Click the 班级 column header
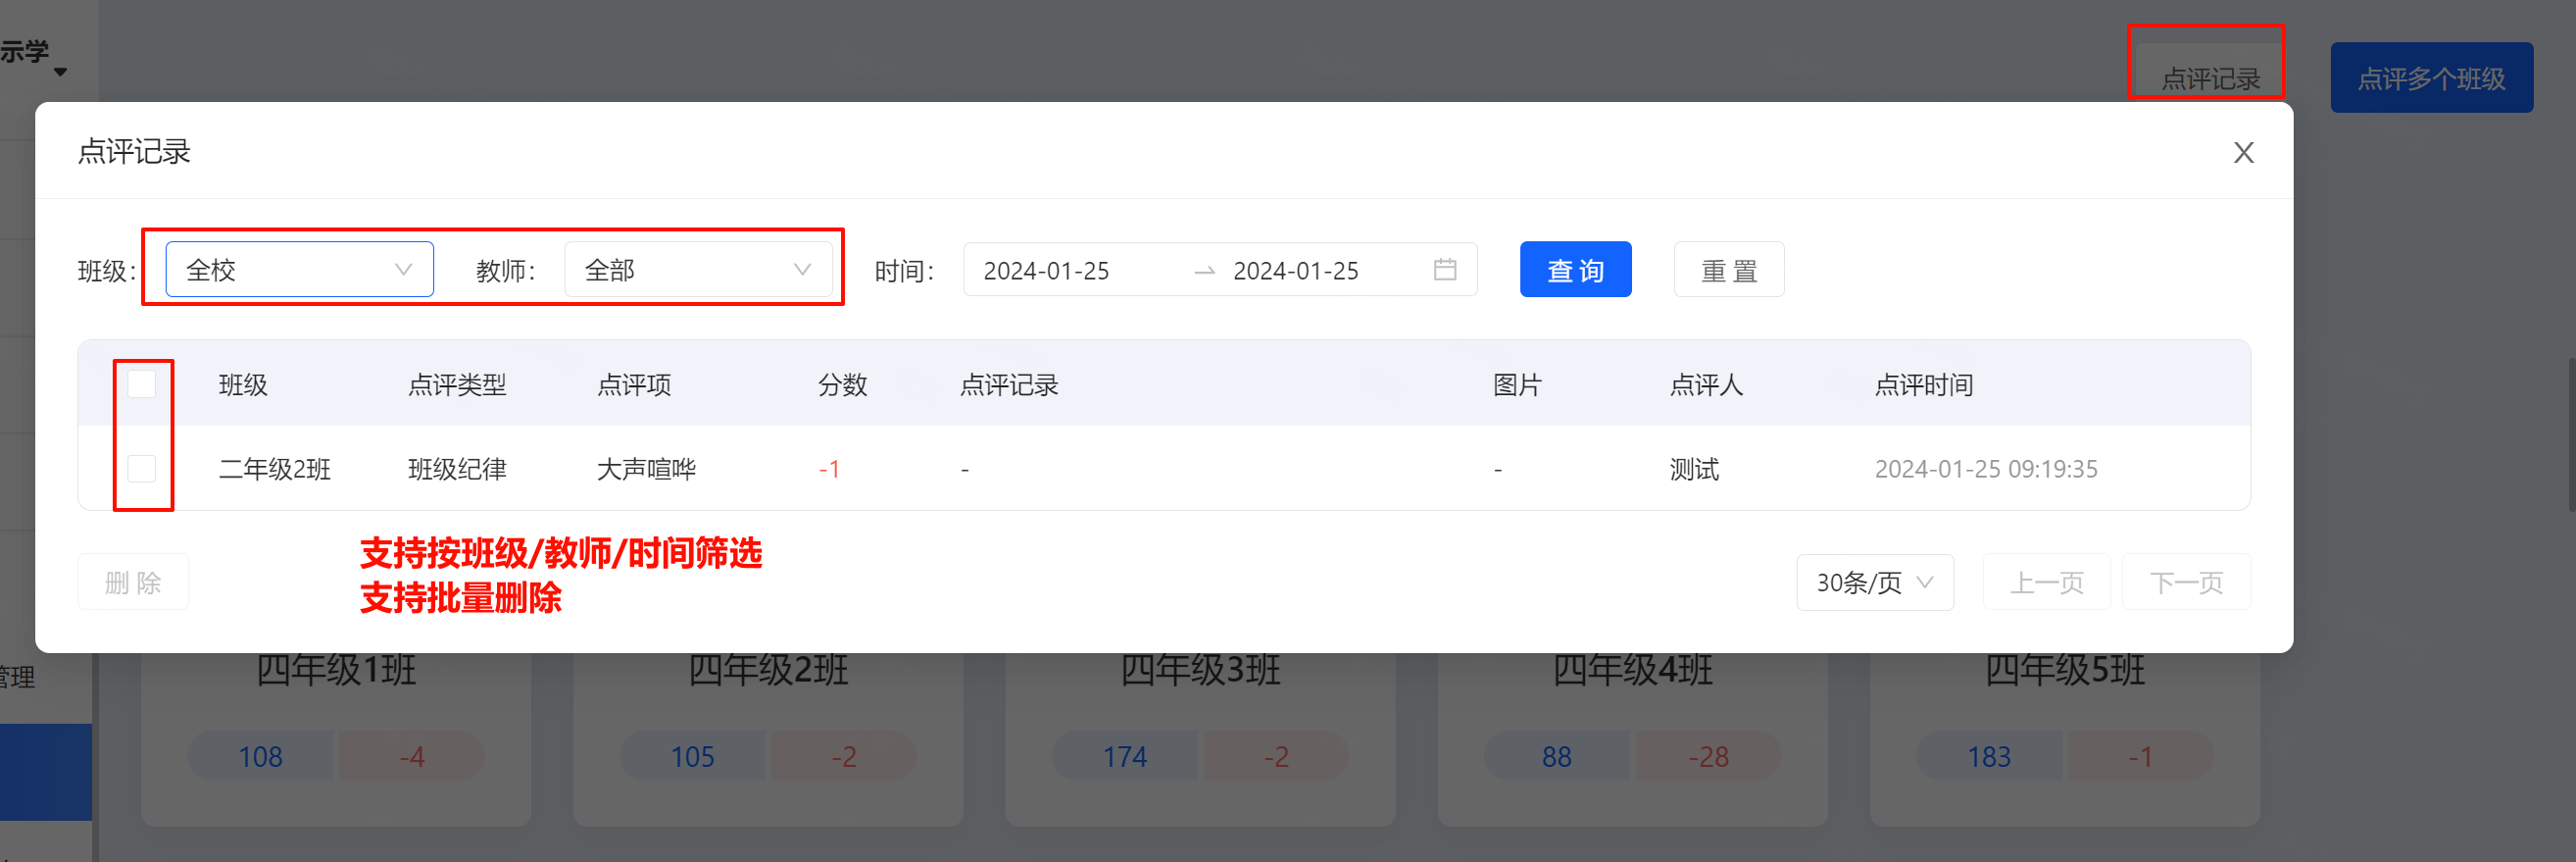The width and height of the screenshot is (2576, 862). (243, 385)
